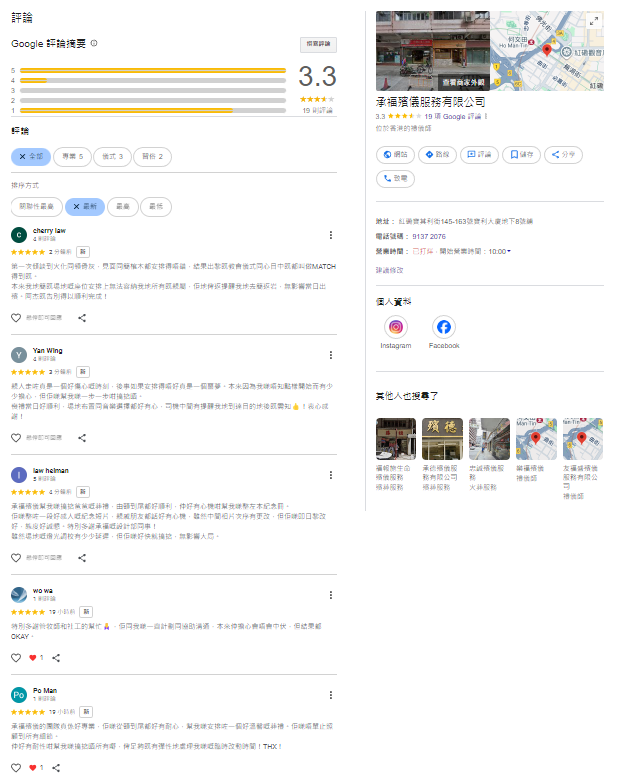Screen dimensions: 625x782
Task: Show the 4-star rating bar reviews
Action: pyautogui.click(x=153, y=80)
